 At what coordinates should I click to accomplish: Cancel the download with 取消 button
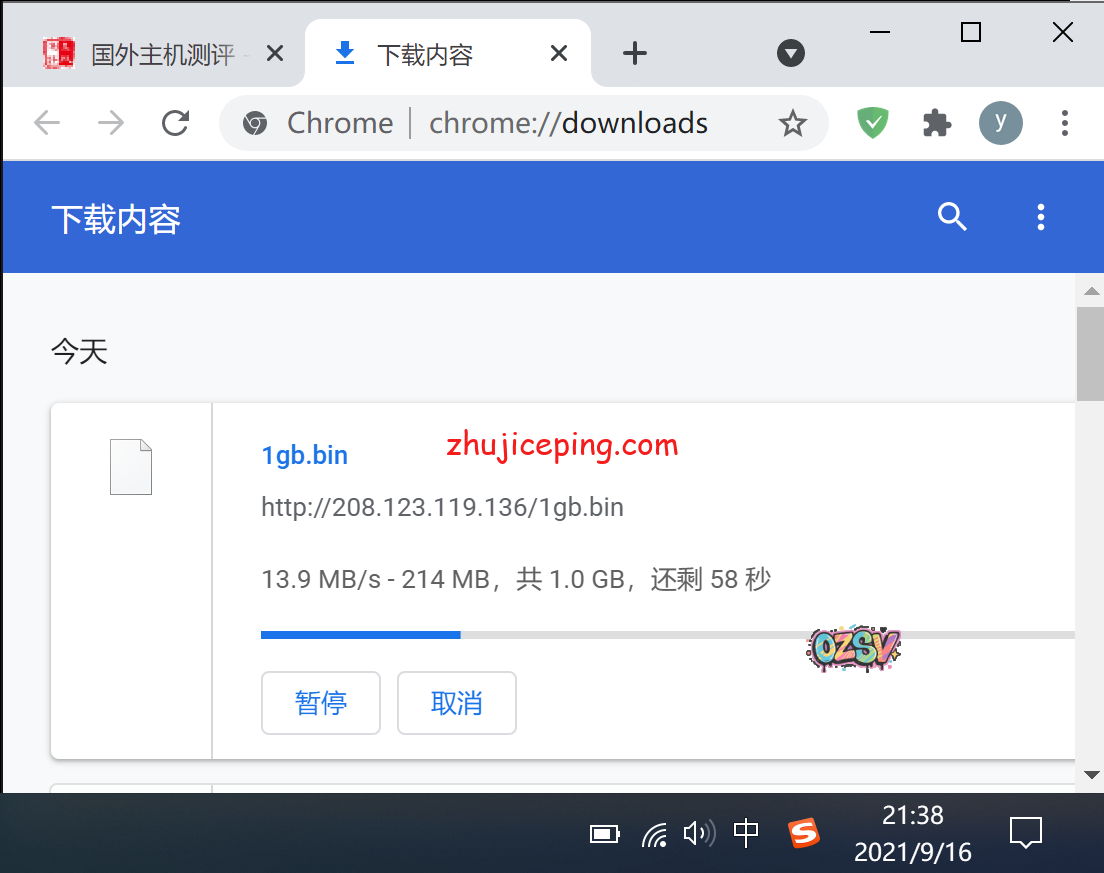pyautogui.click(x=457, y=703)
